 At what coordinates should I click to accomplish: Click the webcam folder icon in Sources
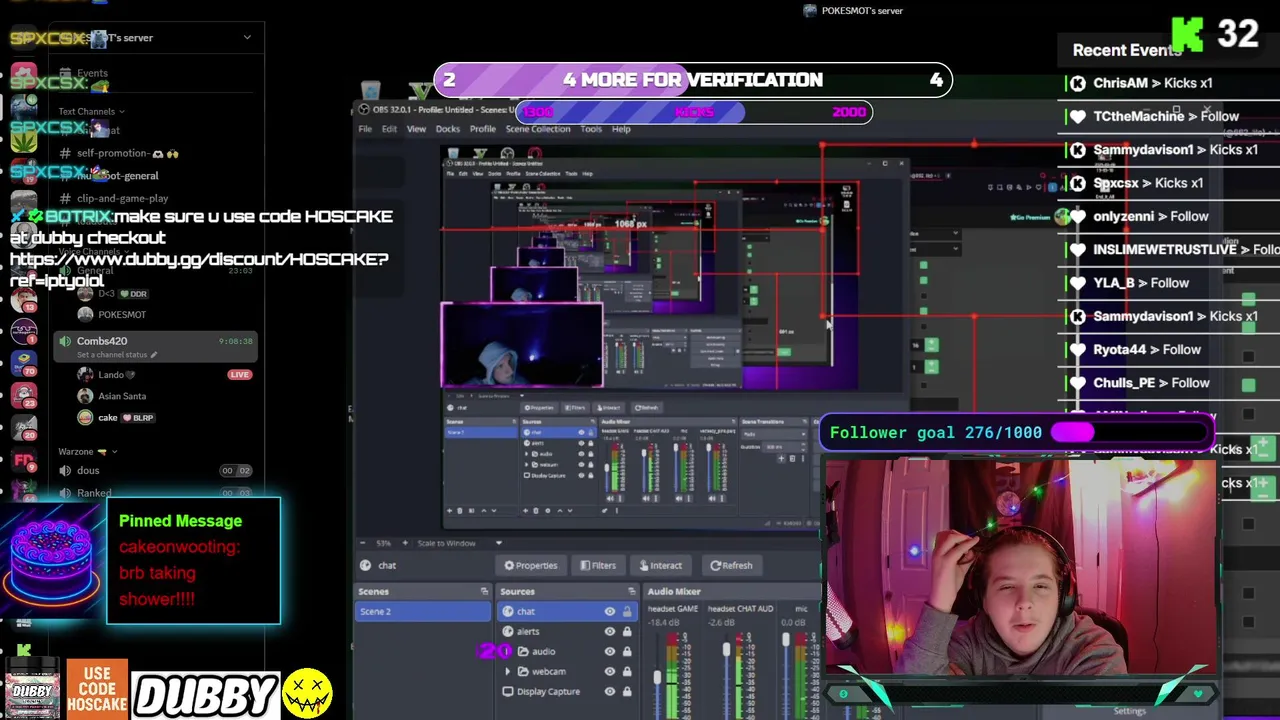pos(523,671)
